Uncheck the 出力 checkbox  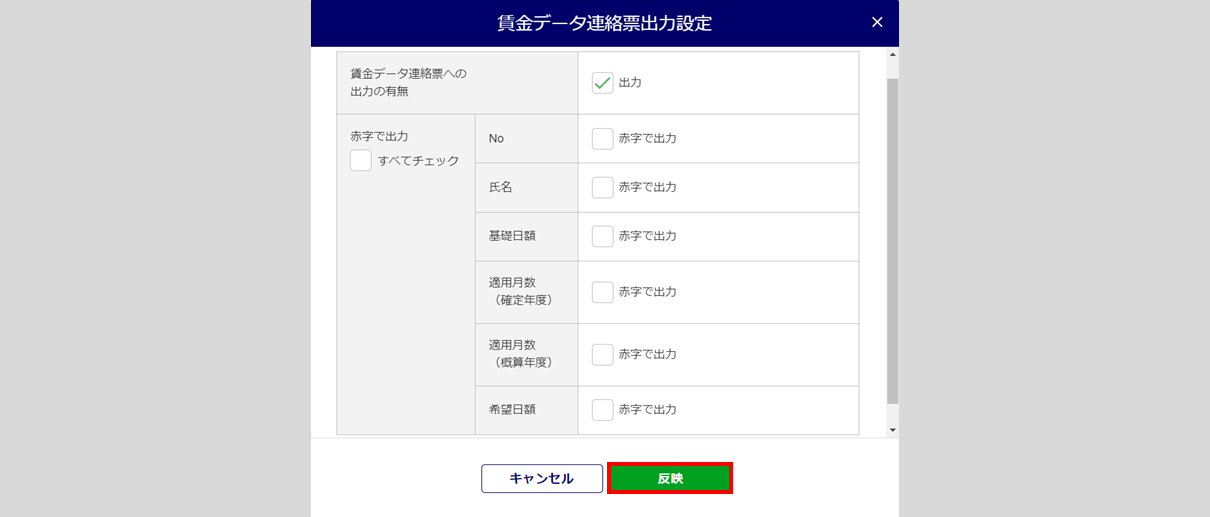click(x=602, y=83)
